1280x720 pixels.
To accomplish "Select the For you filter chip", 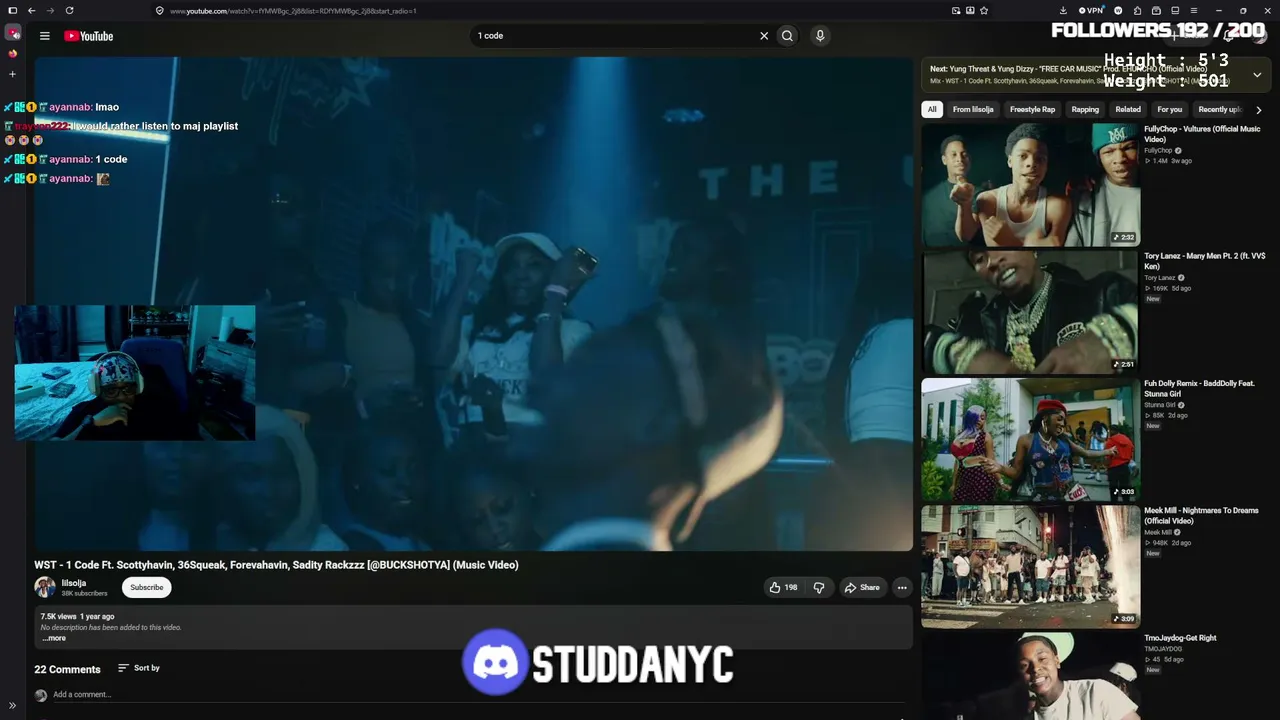I will pos(1169,109).
